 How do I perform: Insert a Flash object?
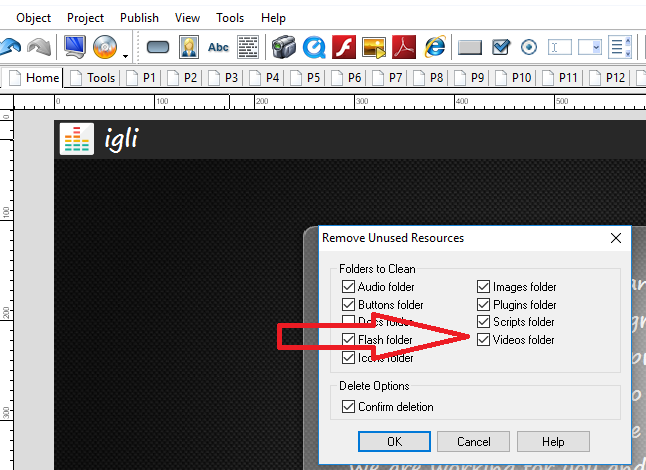tap(343, 47)
